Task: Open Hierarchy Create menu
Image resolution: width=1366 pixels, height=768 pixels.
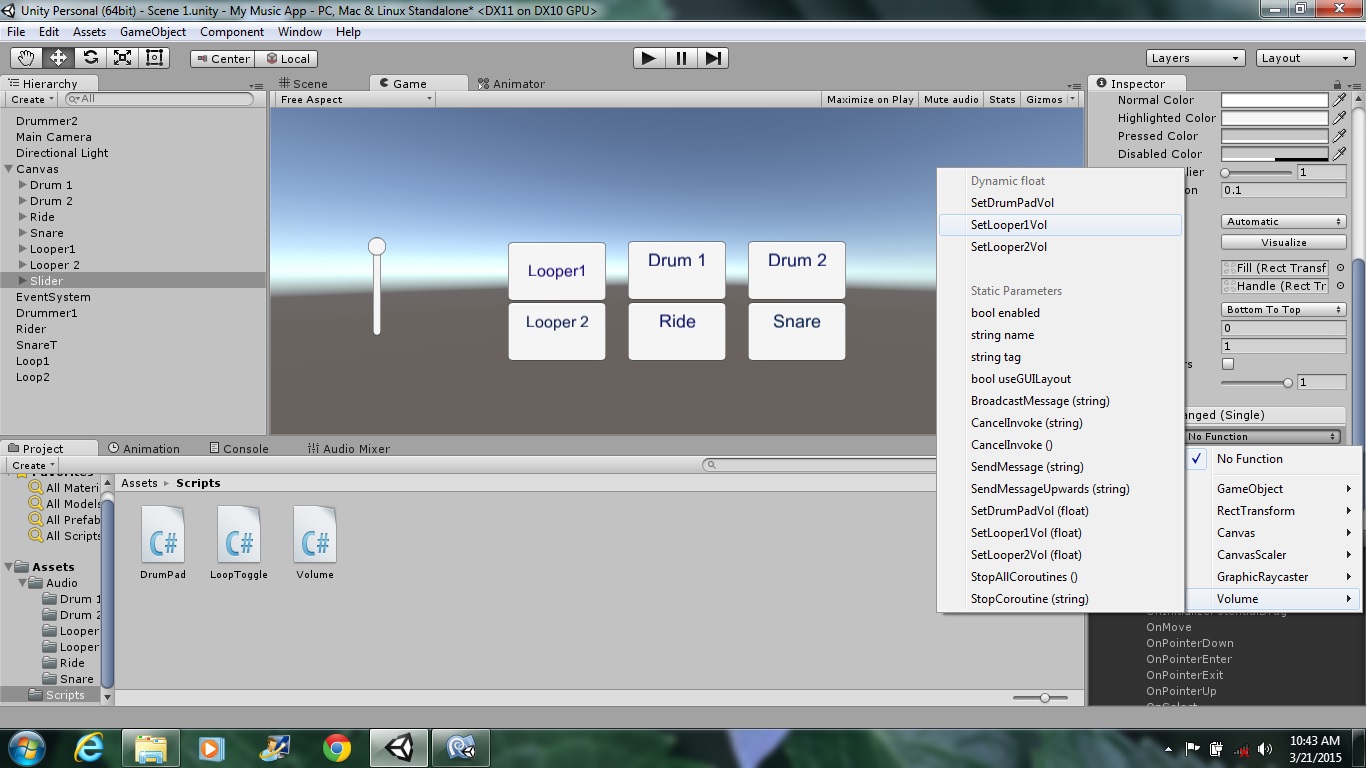Action: coord(32,100)
